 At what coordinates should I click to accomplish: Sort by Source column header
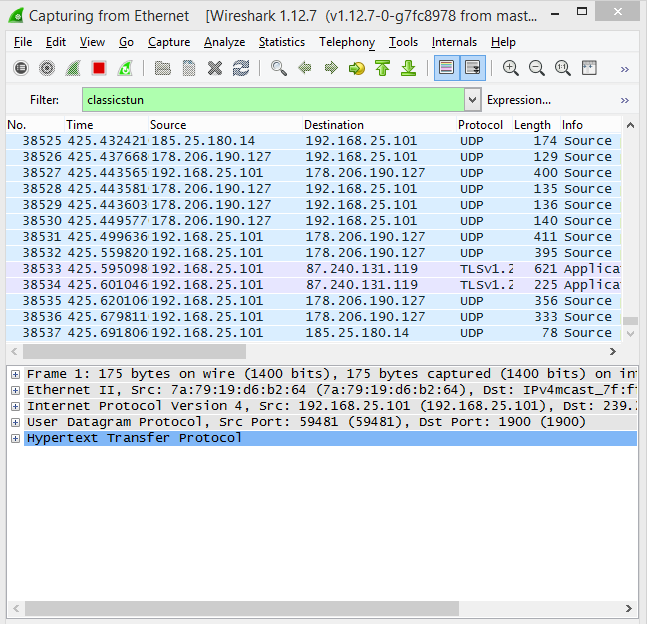pyautogui.click(x=225, y=125)
